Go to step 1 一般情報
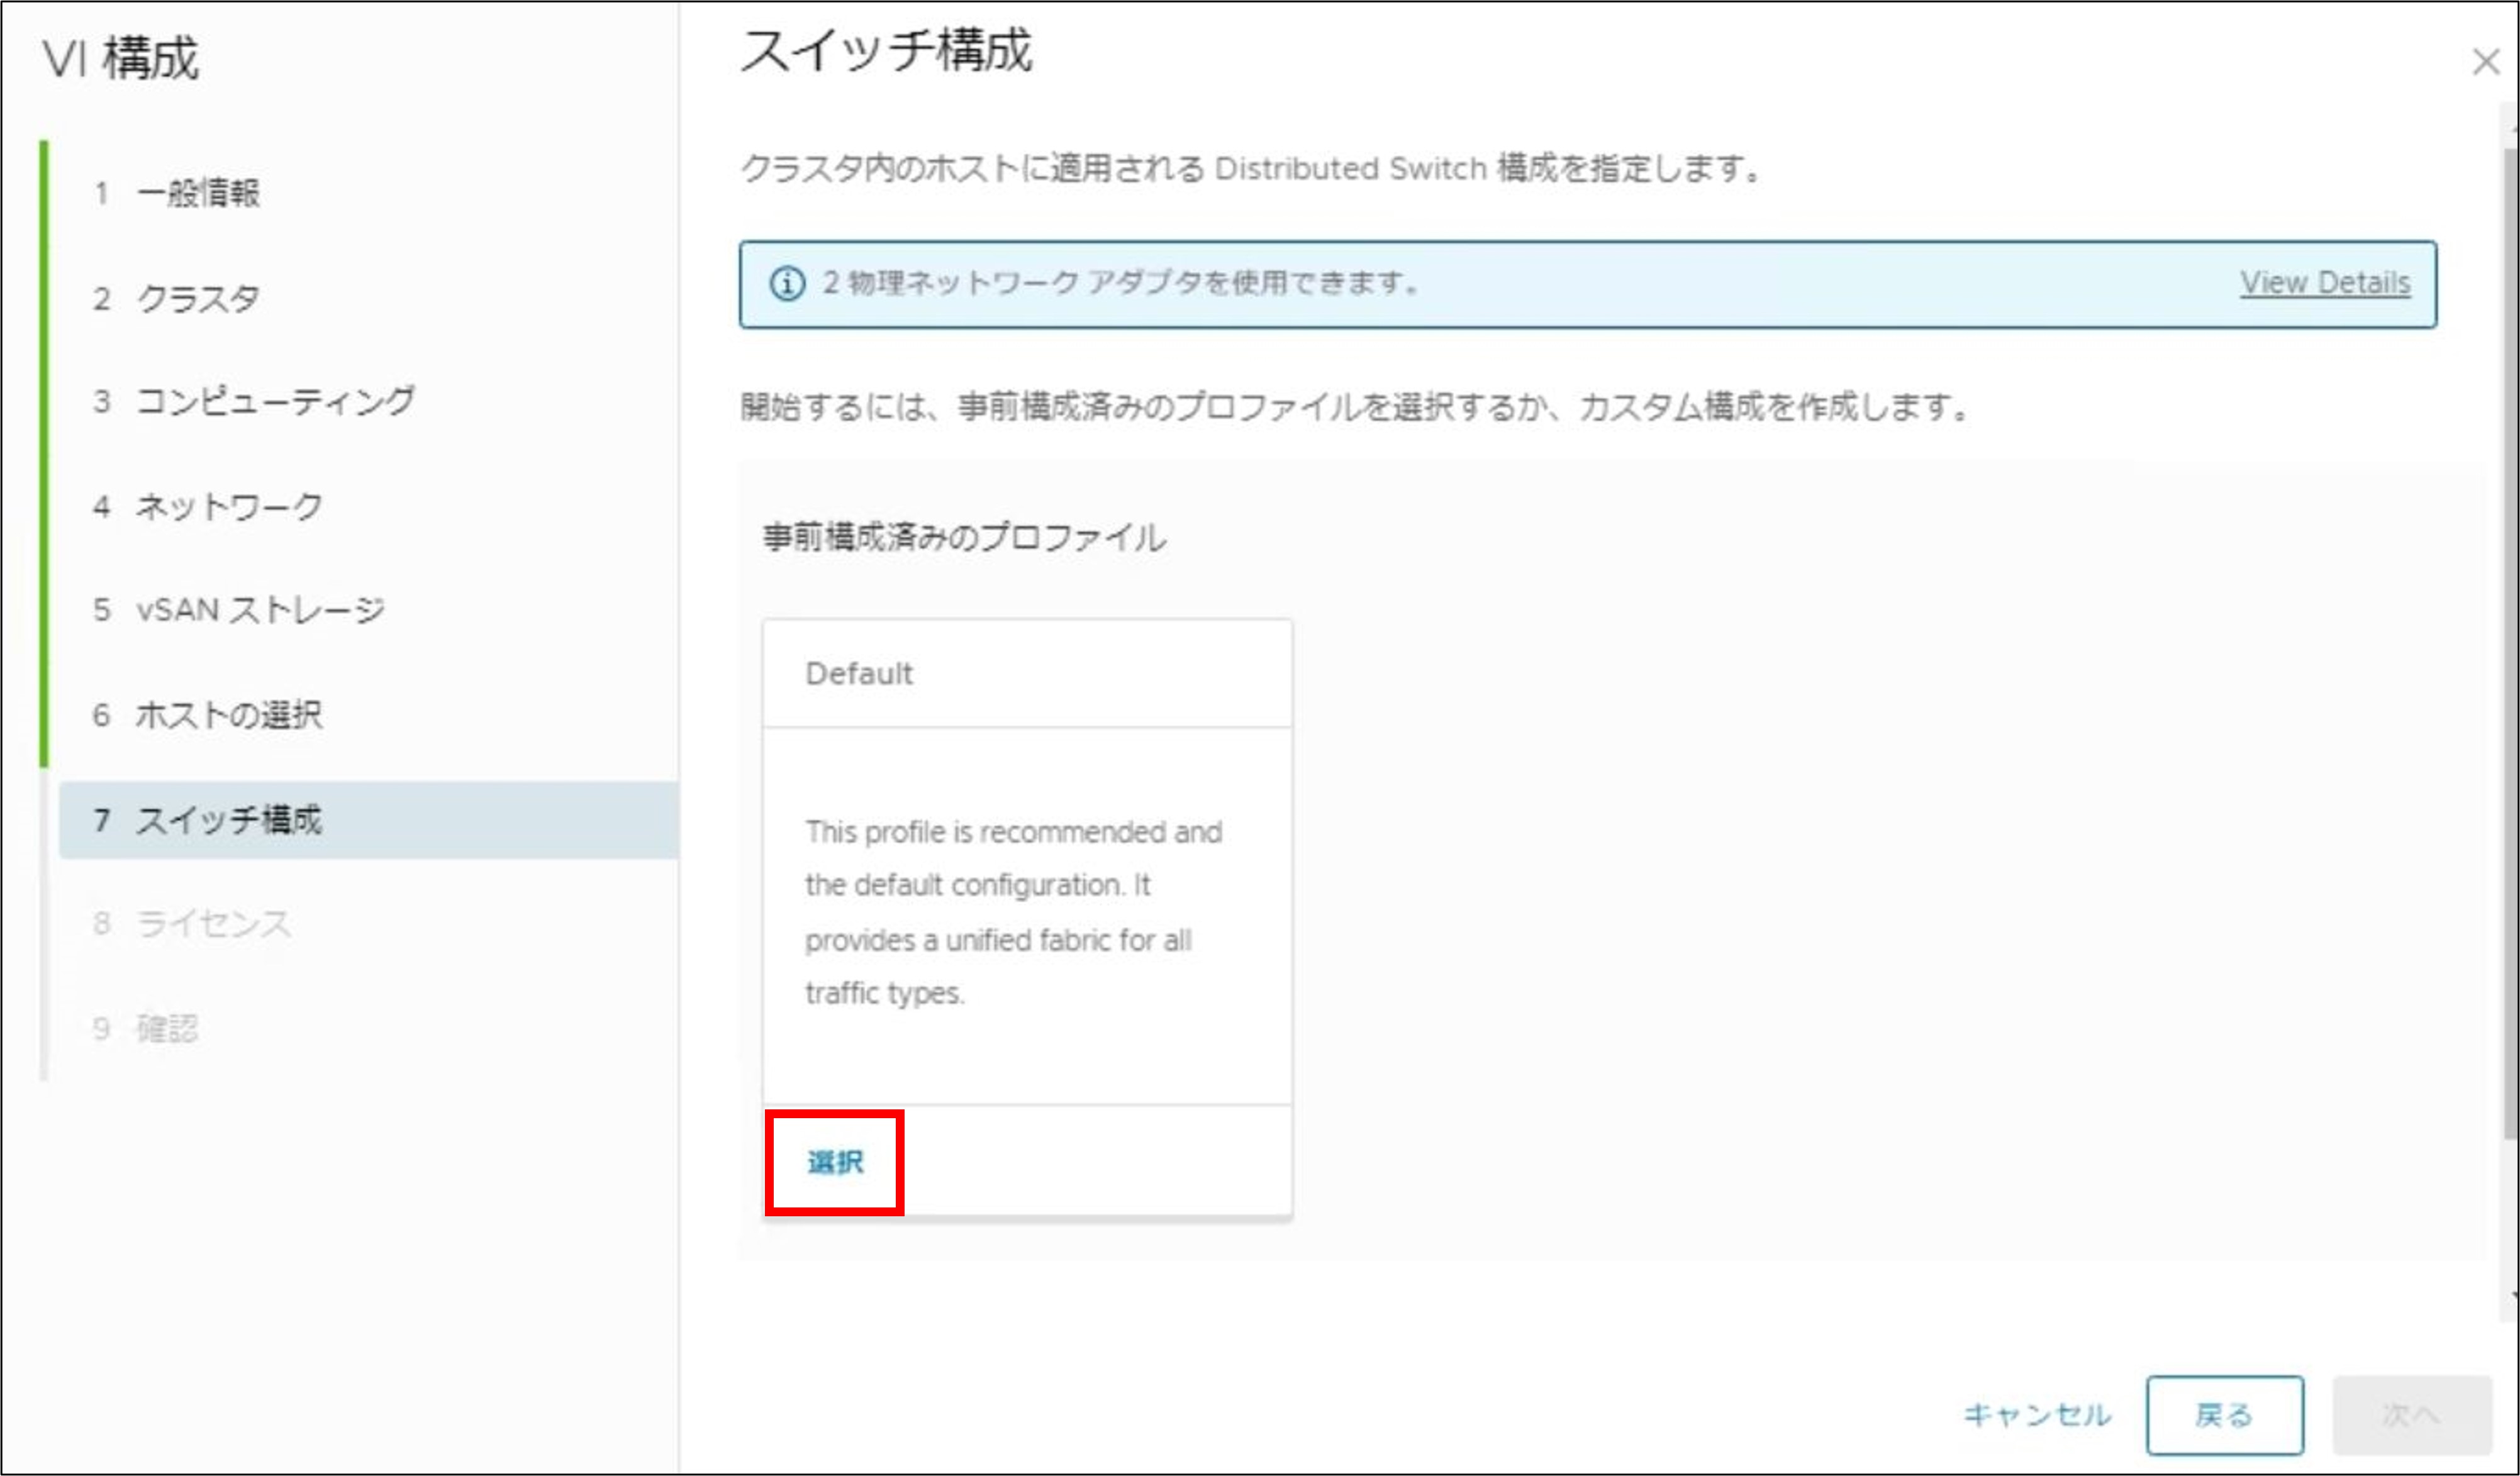Screen dimensions: 2520x1476 197,193
